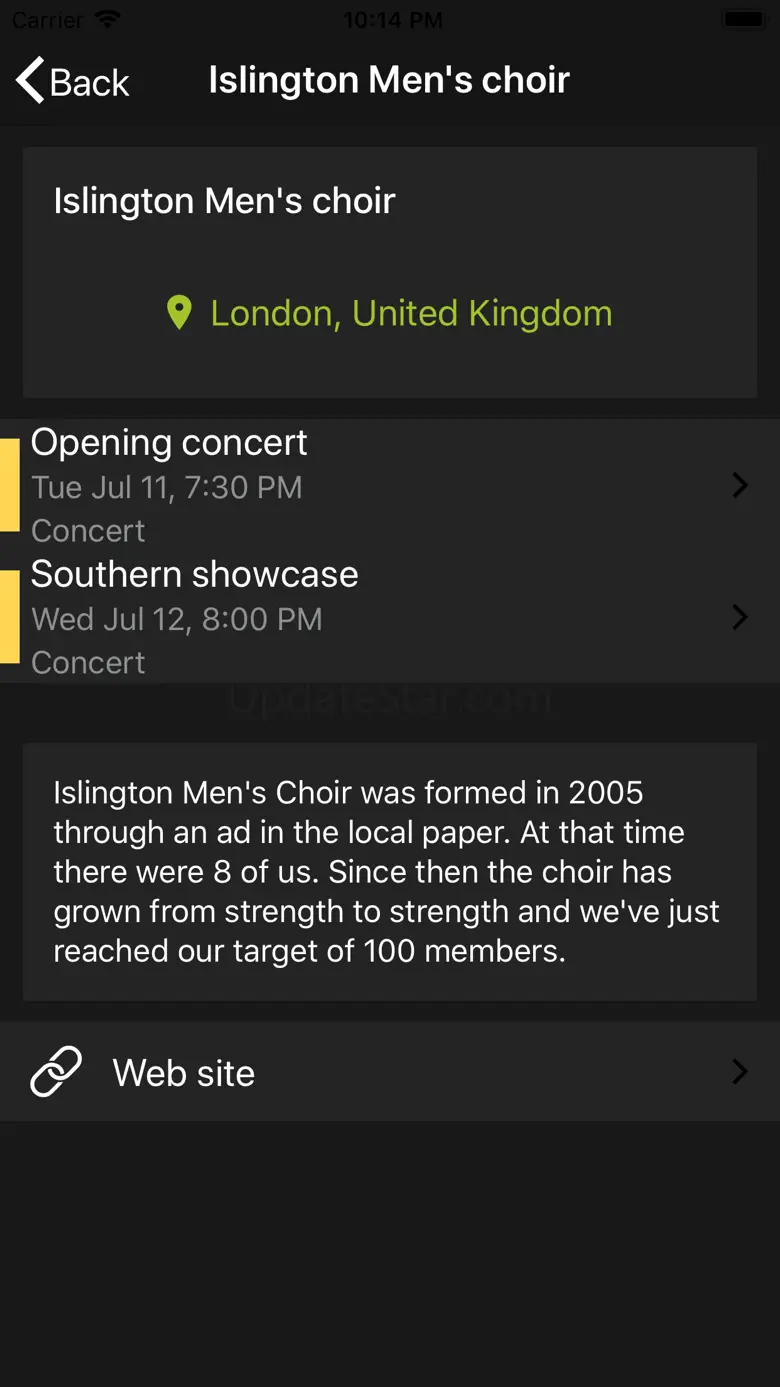
Task: Select the Opening concert event title
Action: (x=169, y=442)
